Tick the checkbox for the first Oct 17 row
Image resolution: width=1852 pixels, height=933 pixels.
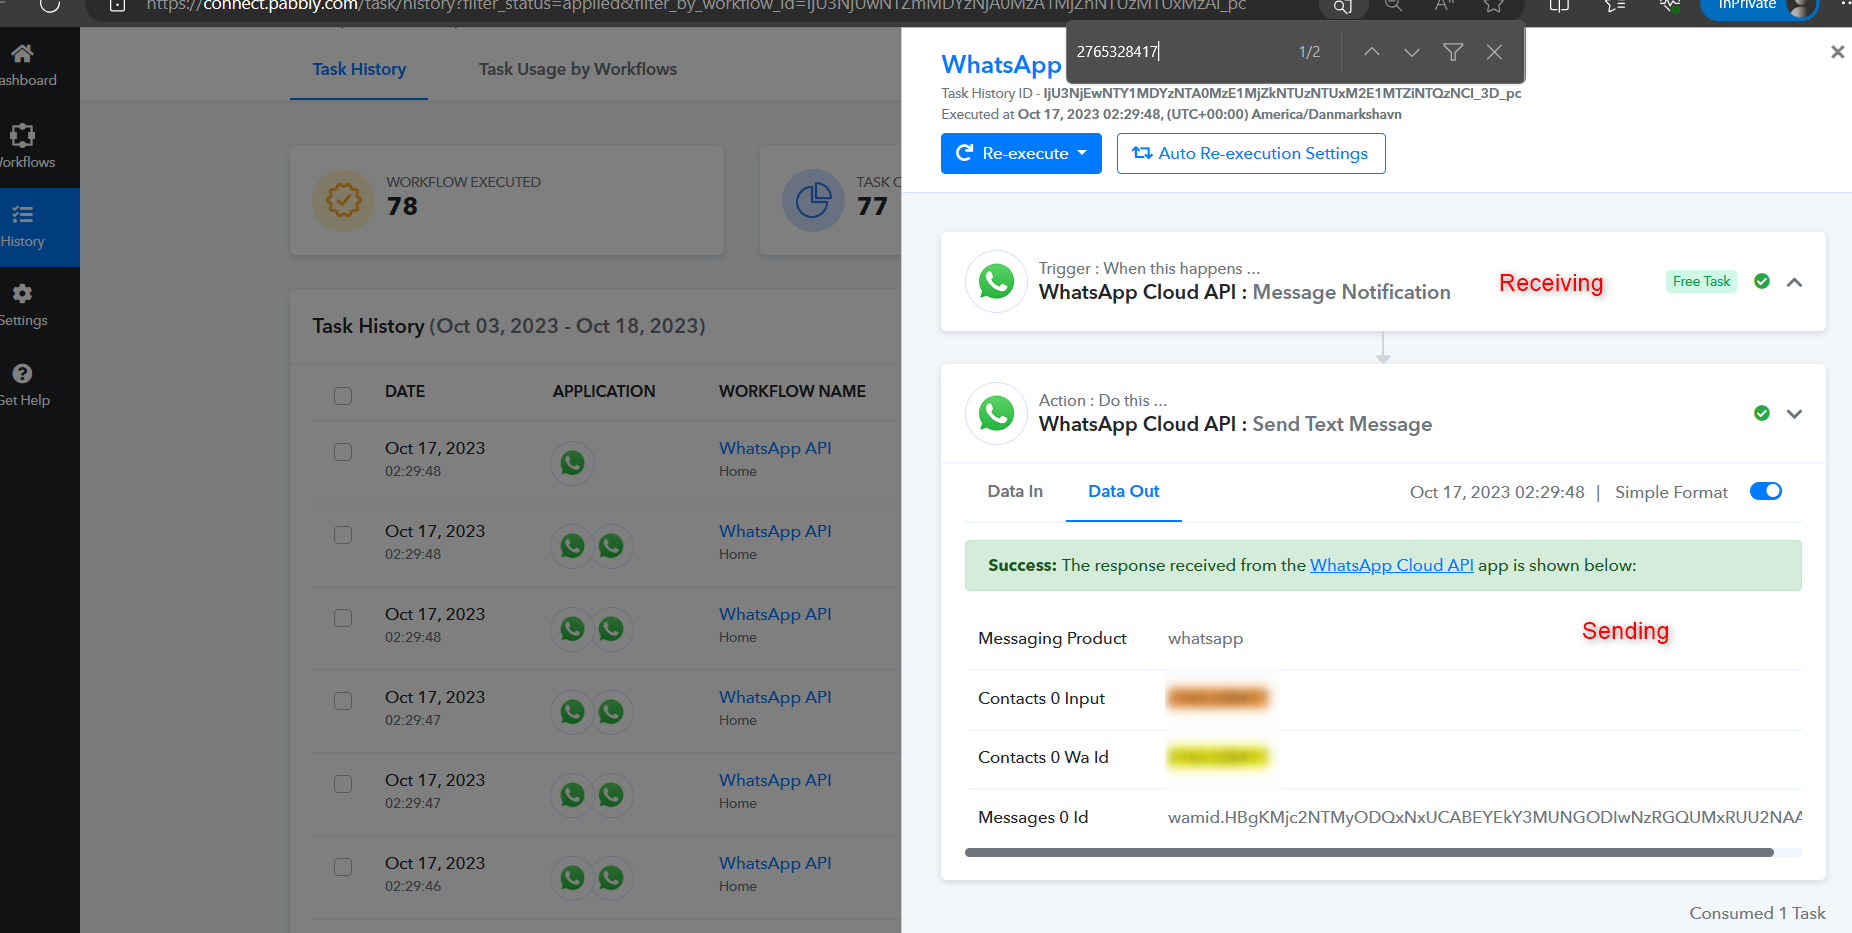(x=343, y=452)
